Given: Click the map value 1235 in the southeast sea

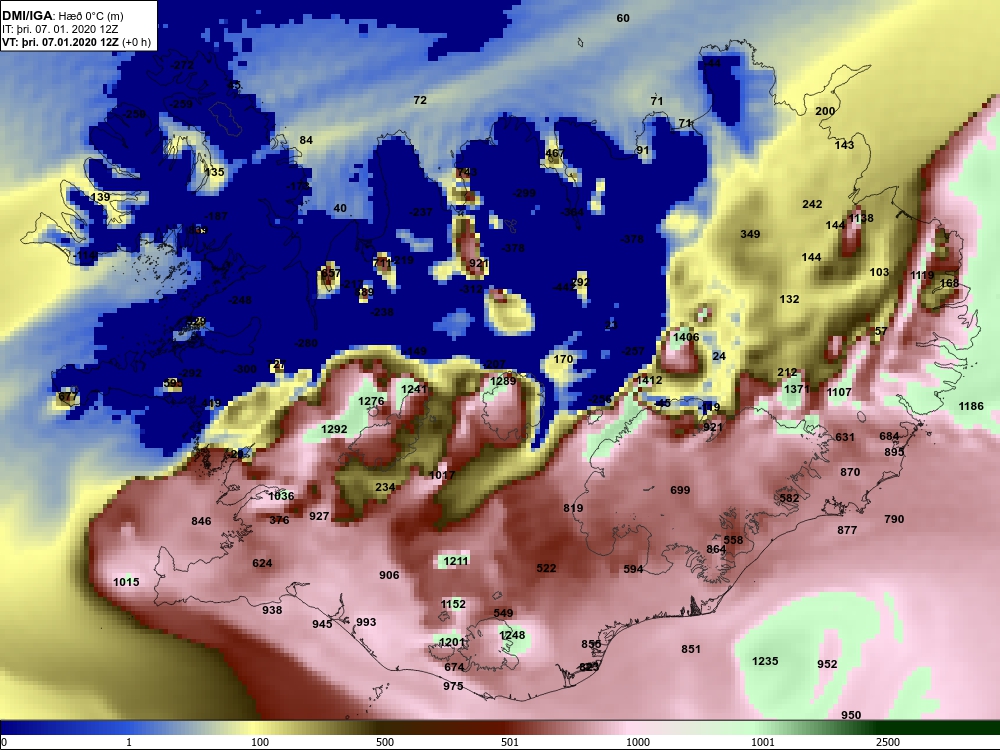Looking at the screenshot, I should click(765, 661).
